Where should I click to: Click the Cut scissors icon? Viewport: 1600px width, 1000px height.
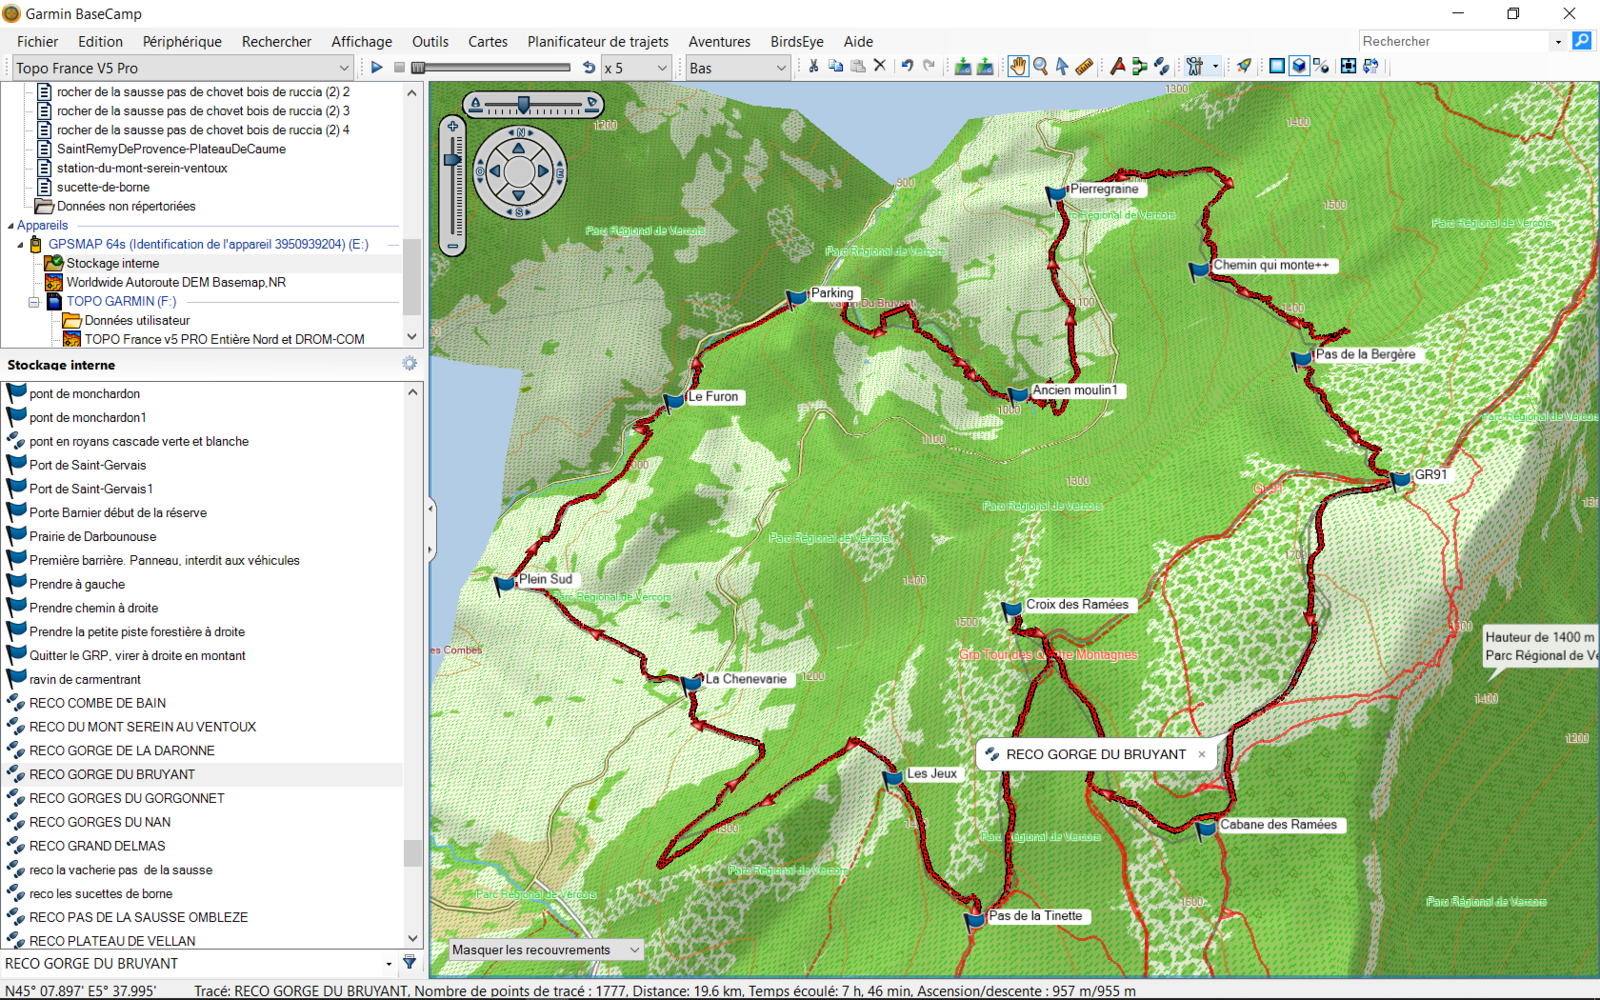pos(814,66)
